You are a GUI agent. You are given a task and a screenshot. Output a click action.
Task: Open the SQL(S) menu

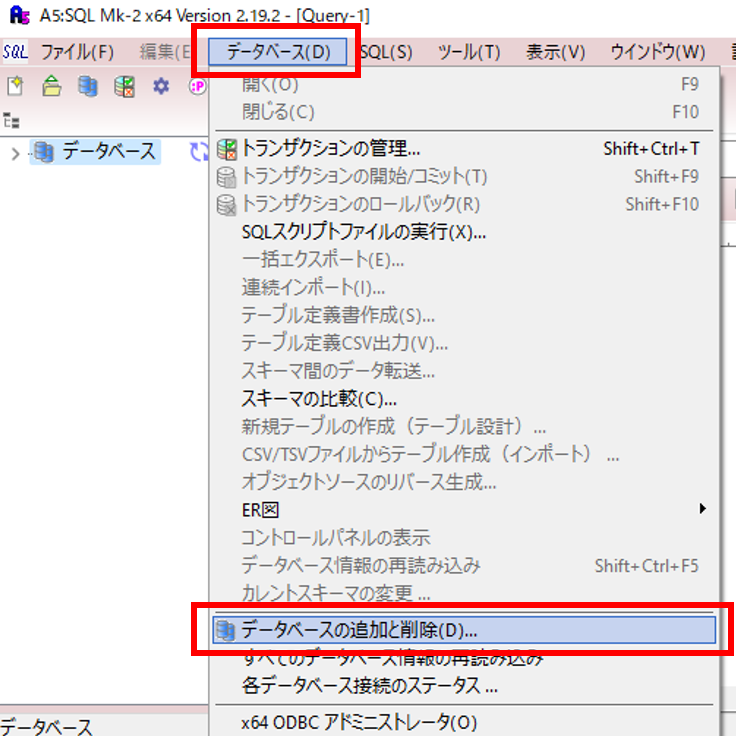[x=386, y=52]
